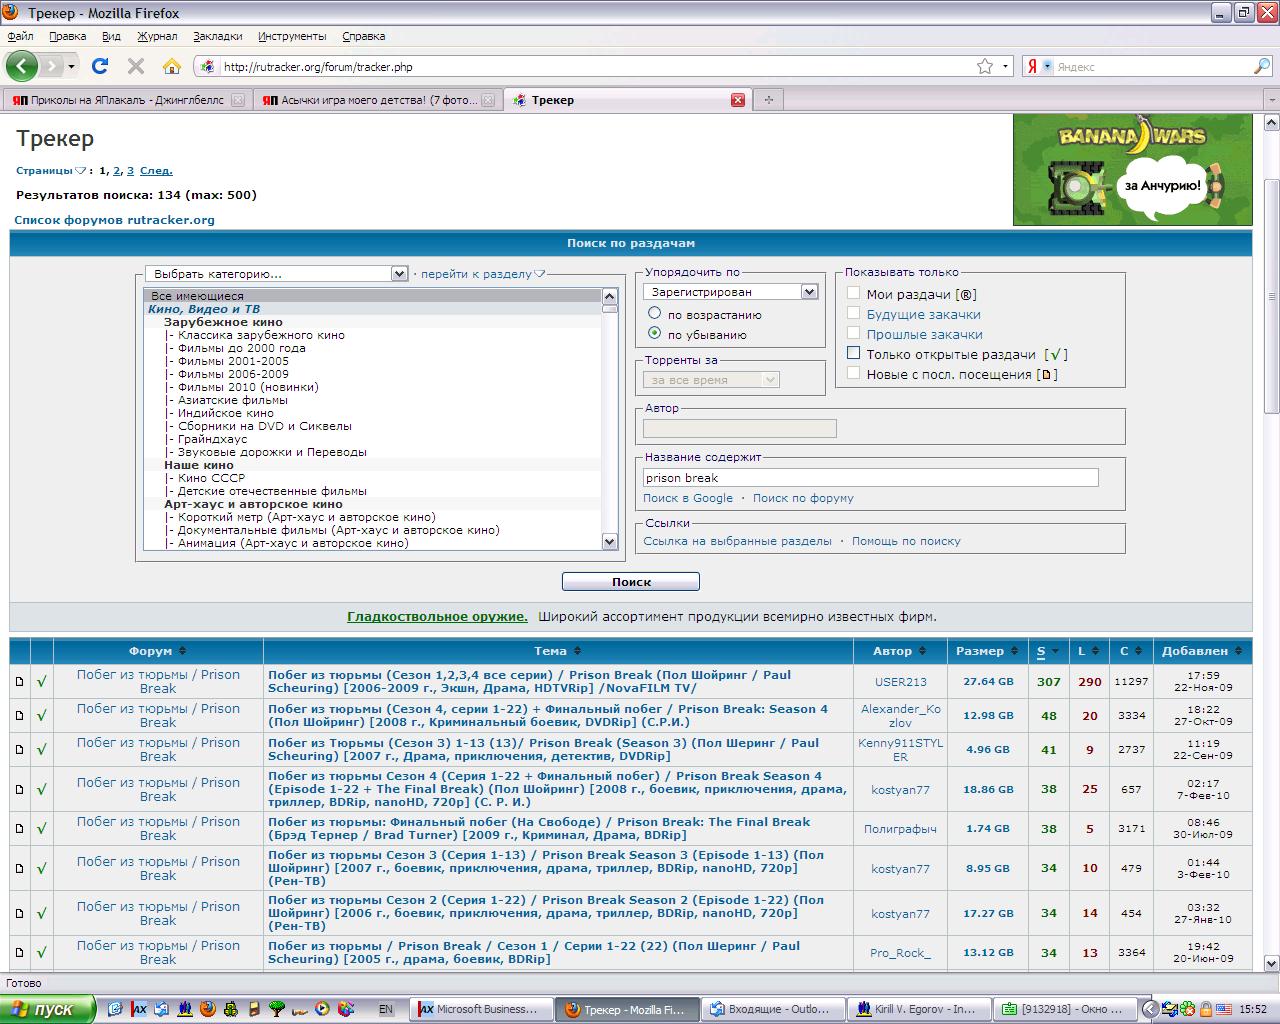The width and height of the screenshot is (1280, 1024).
Task: Expand the 'Зарегистрирован' sort order dropdown
Action: pos(731,292)
